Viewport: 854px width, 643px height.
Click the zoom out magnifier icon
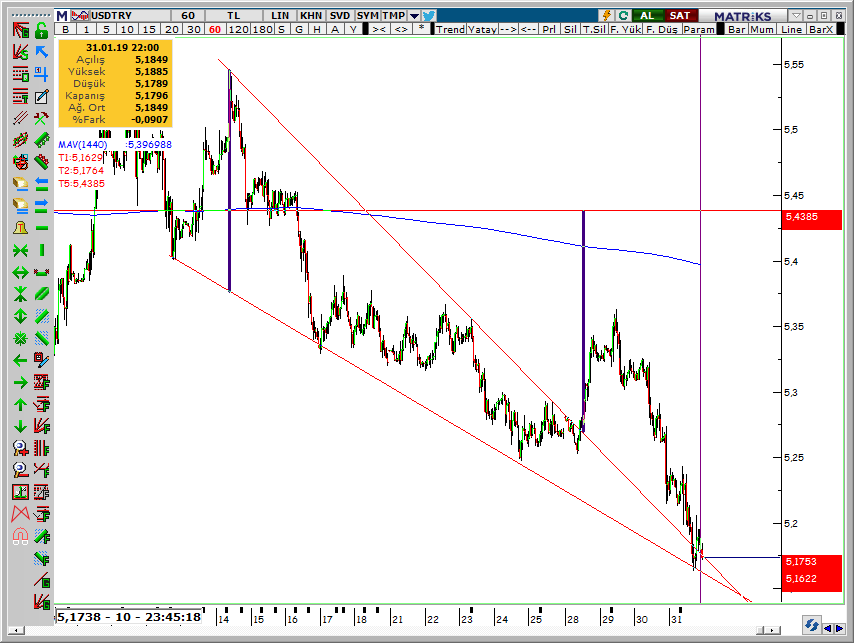click(x=20, y=470)
